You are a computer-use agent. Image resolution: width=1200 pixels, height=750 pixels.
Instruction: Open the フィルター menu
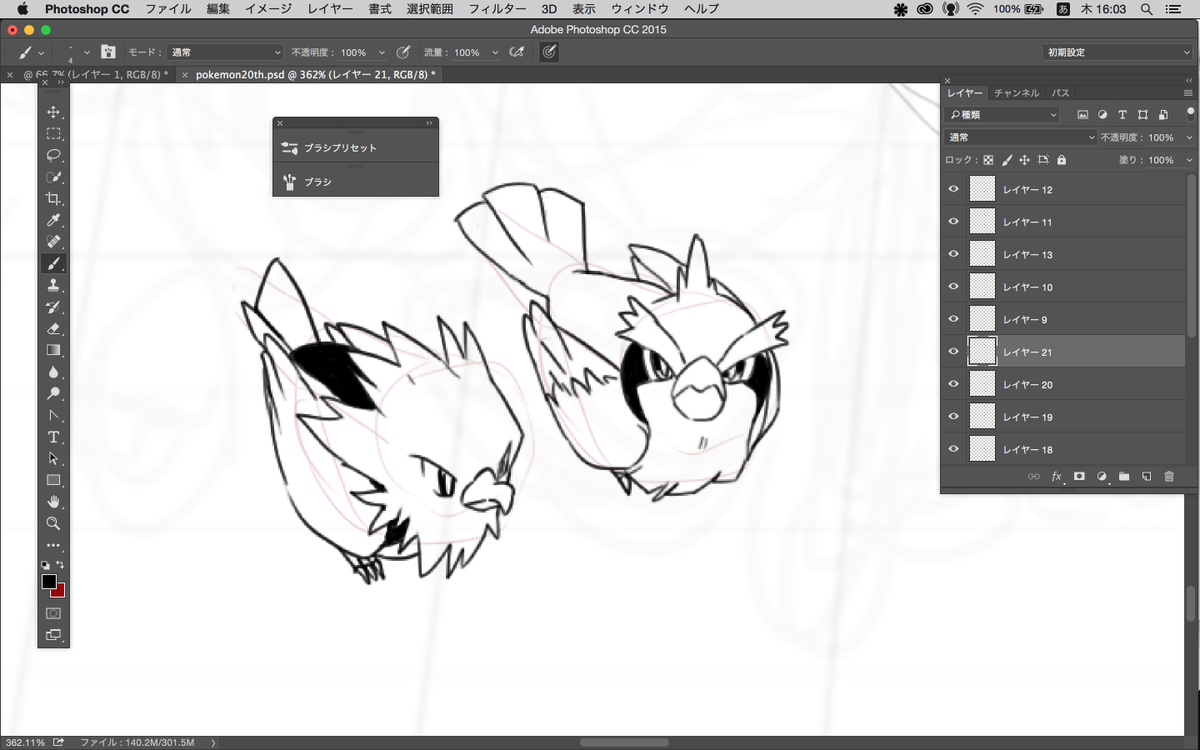[x=497, y=9]
